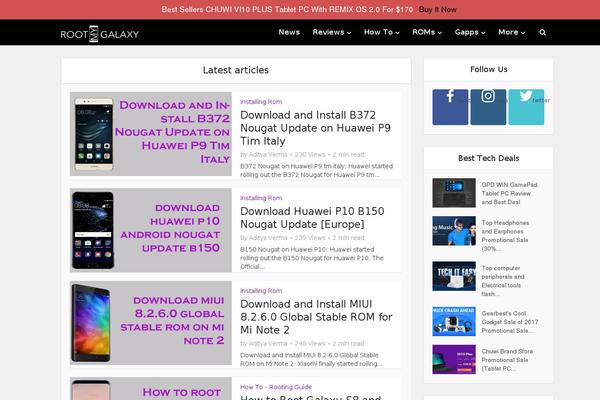Click the B150 Nougat P10 excerpt text
The width and height of the screenshot is (600, 400).
coord(312,258)
